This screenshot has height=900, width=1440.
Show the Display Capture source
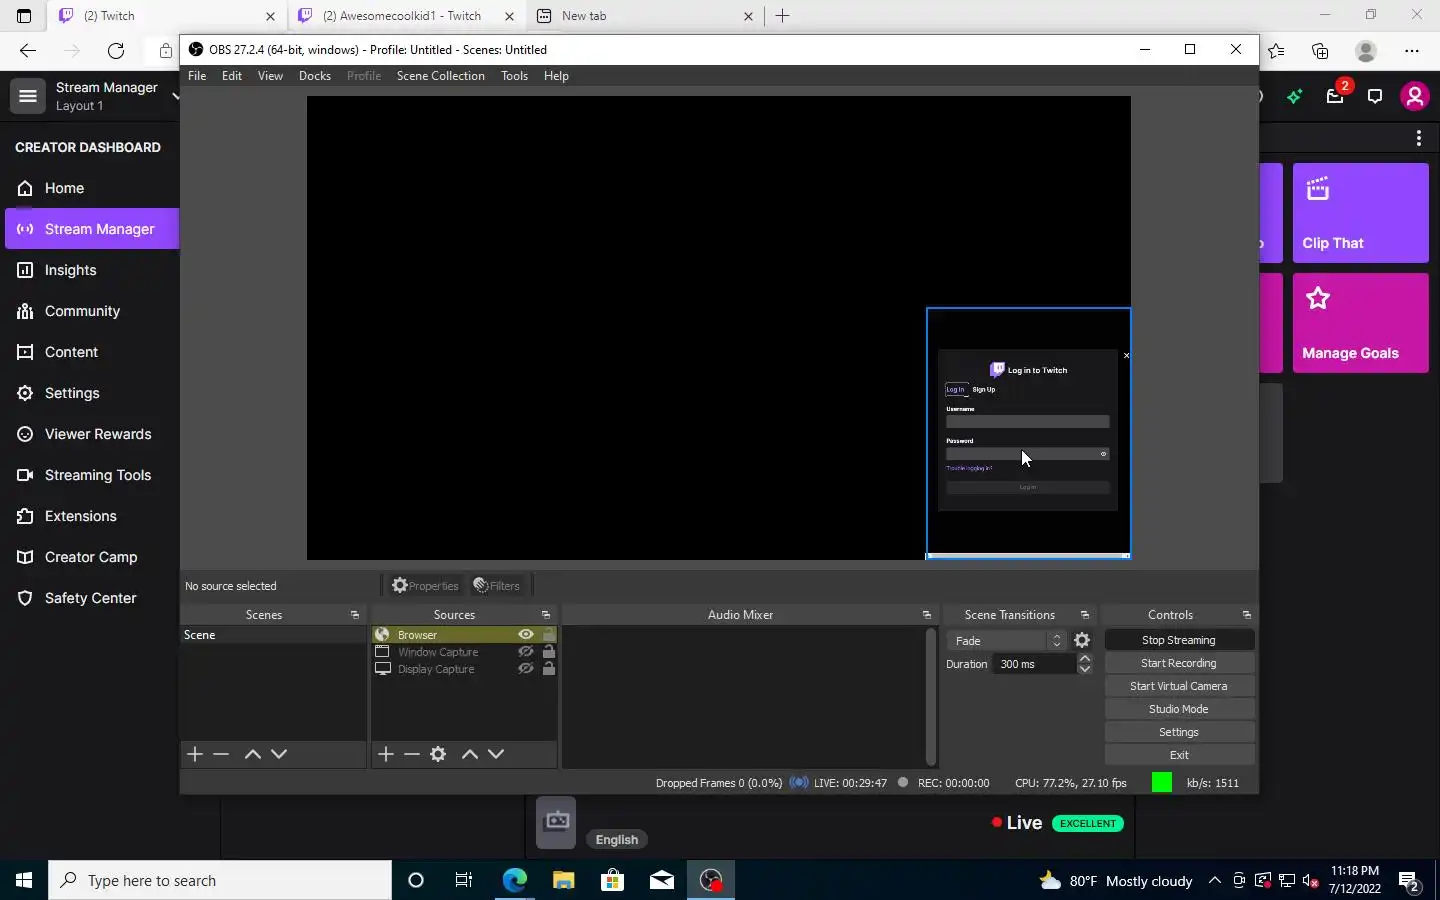[x=526, y=669]
